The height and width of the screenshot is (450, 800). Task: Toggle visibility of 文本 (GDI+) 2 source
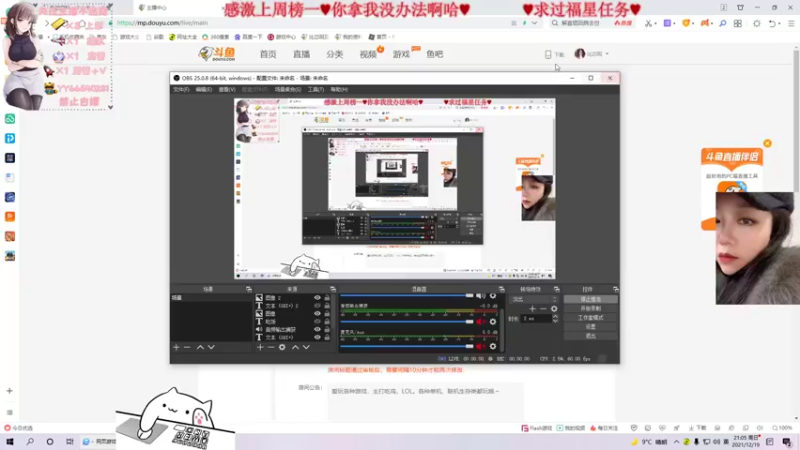(x=317, y=306)
